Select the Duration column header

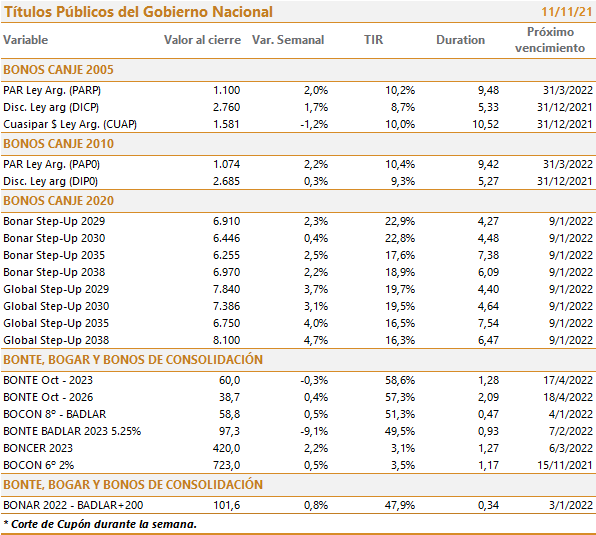461,40
